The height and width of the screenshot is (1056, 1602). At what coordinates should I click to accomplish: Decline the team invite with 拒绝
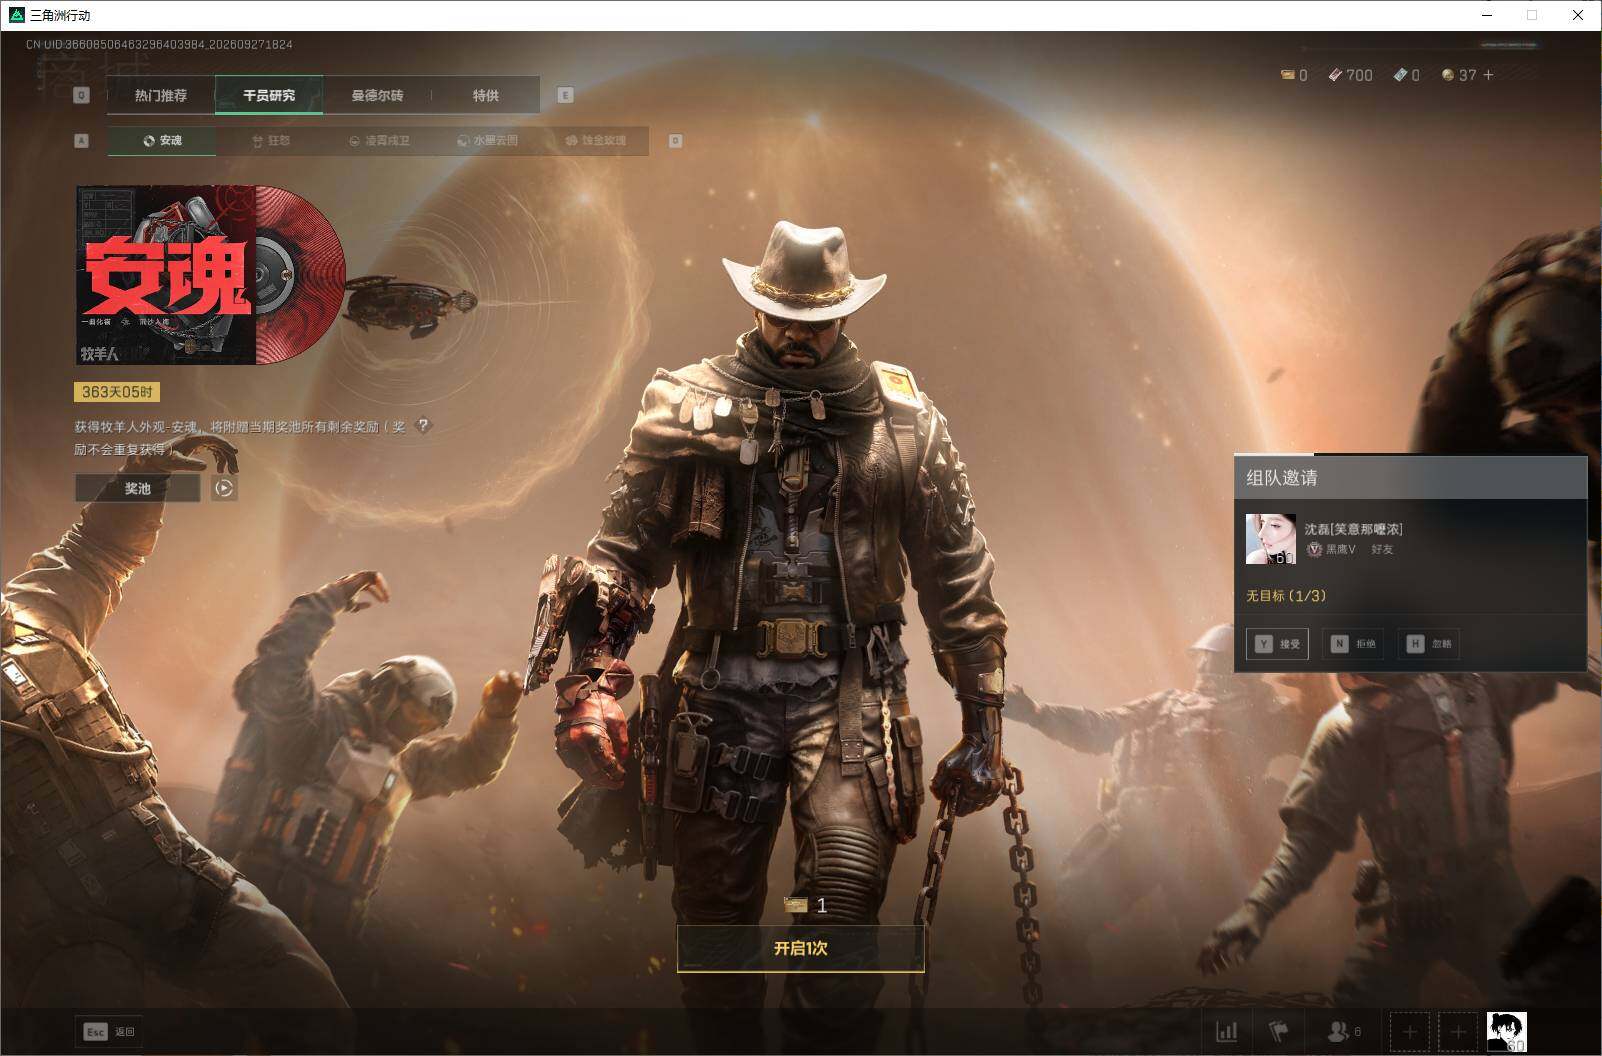[1353, 644]
